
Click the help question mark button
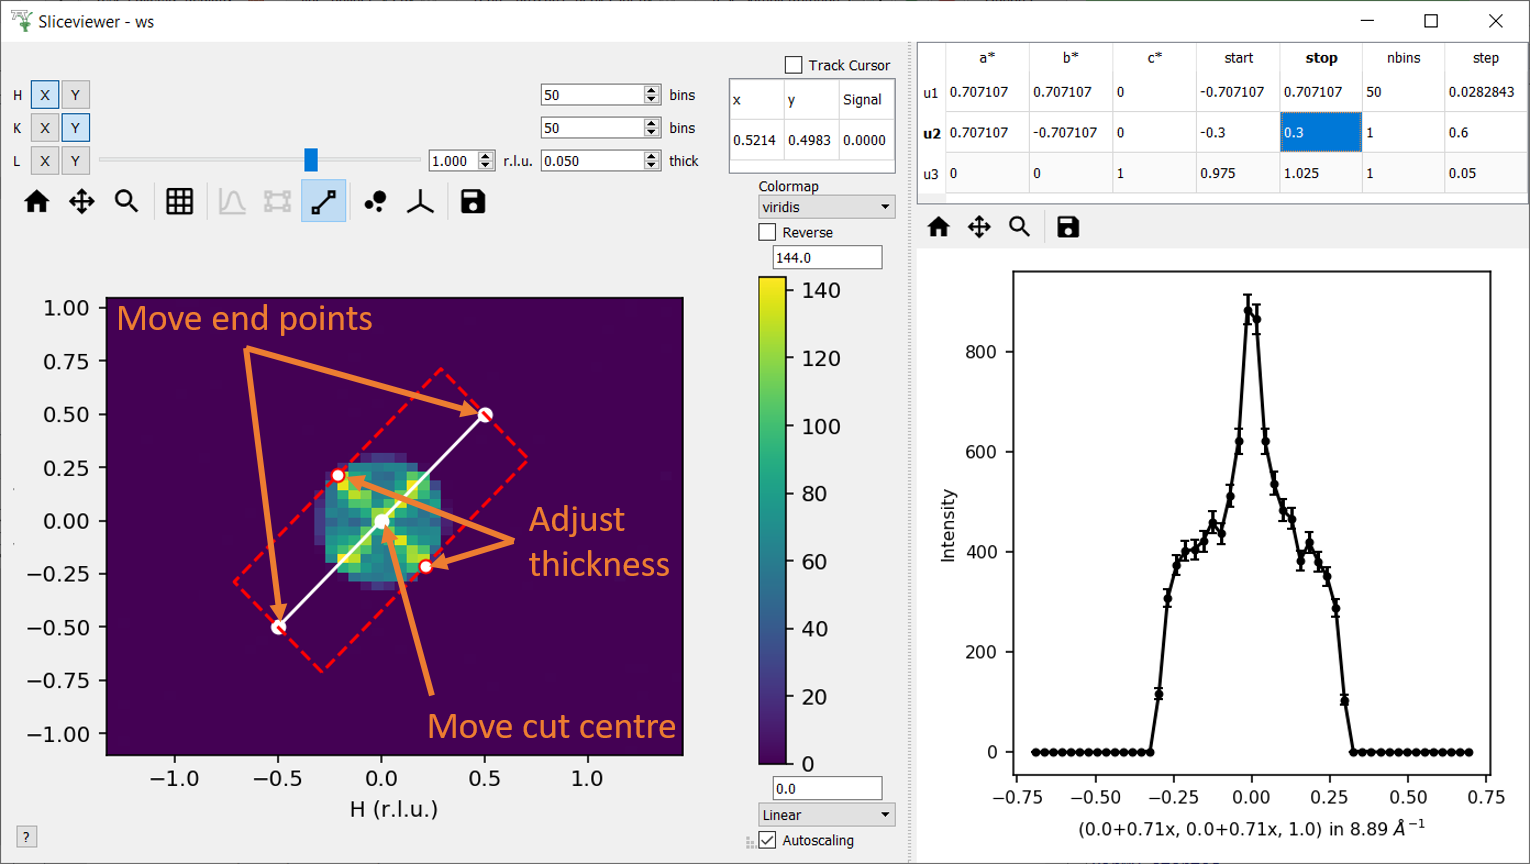26,836
